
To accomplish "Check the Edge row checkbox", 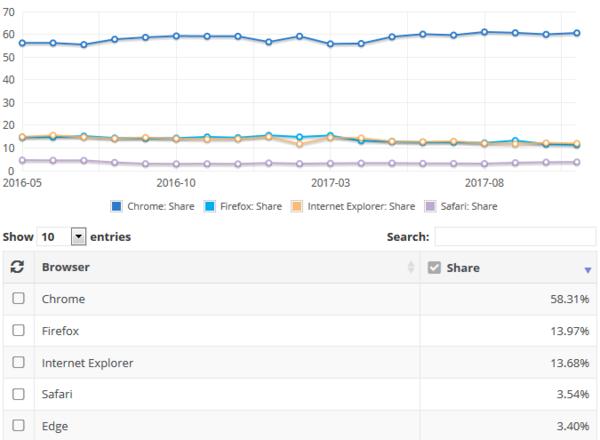I will tap(18, 425).
